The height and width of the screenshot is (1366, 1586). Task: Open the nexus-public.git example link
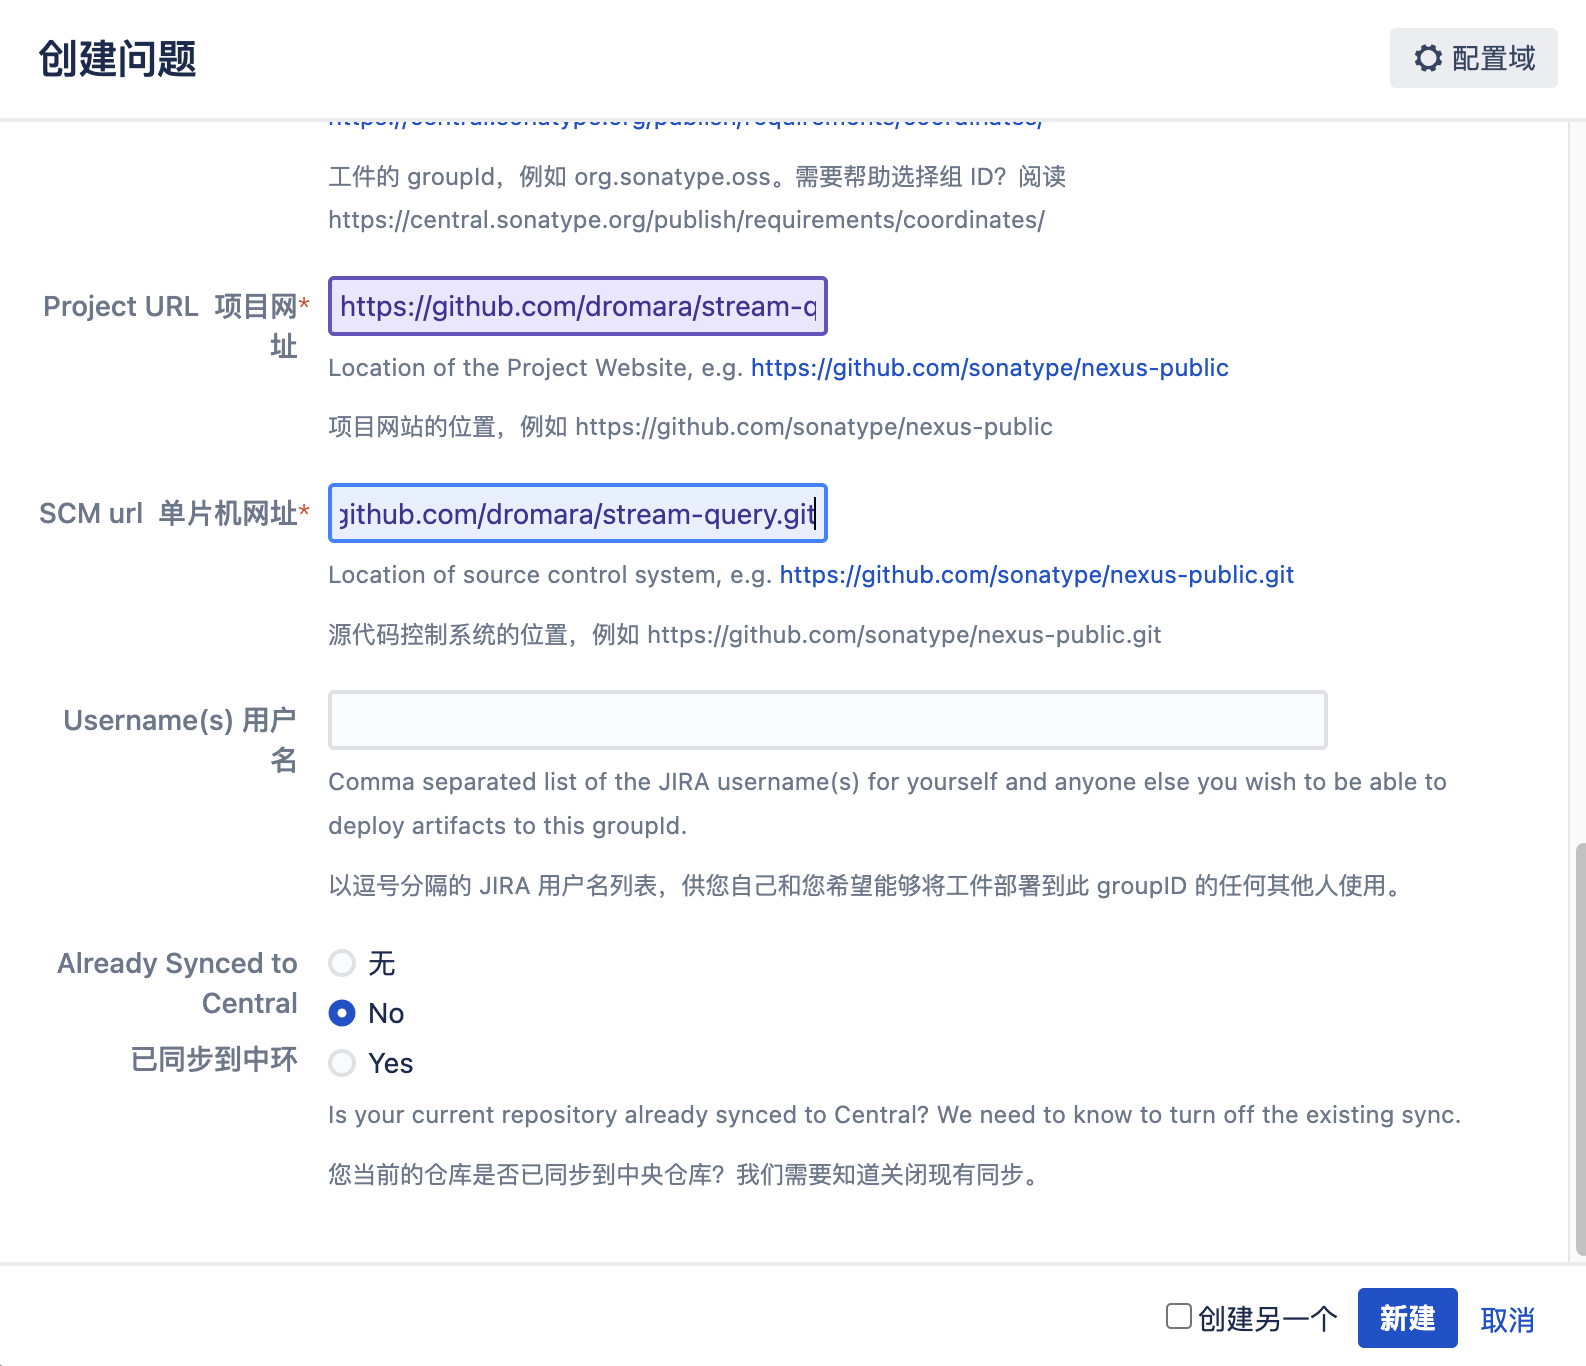[1036, 575]
